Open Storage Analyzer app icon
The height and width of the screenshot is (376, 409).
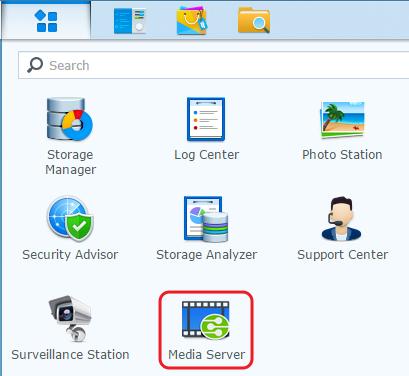click(206, 219)
